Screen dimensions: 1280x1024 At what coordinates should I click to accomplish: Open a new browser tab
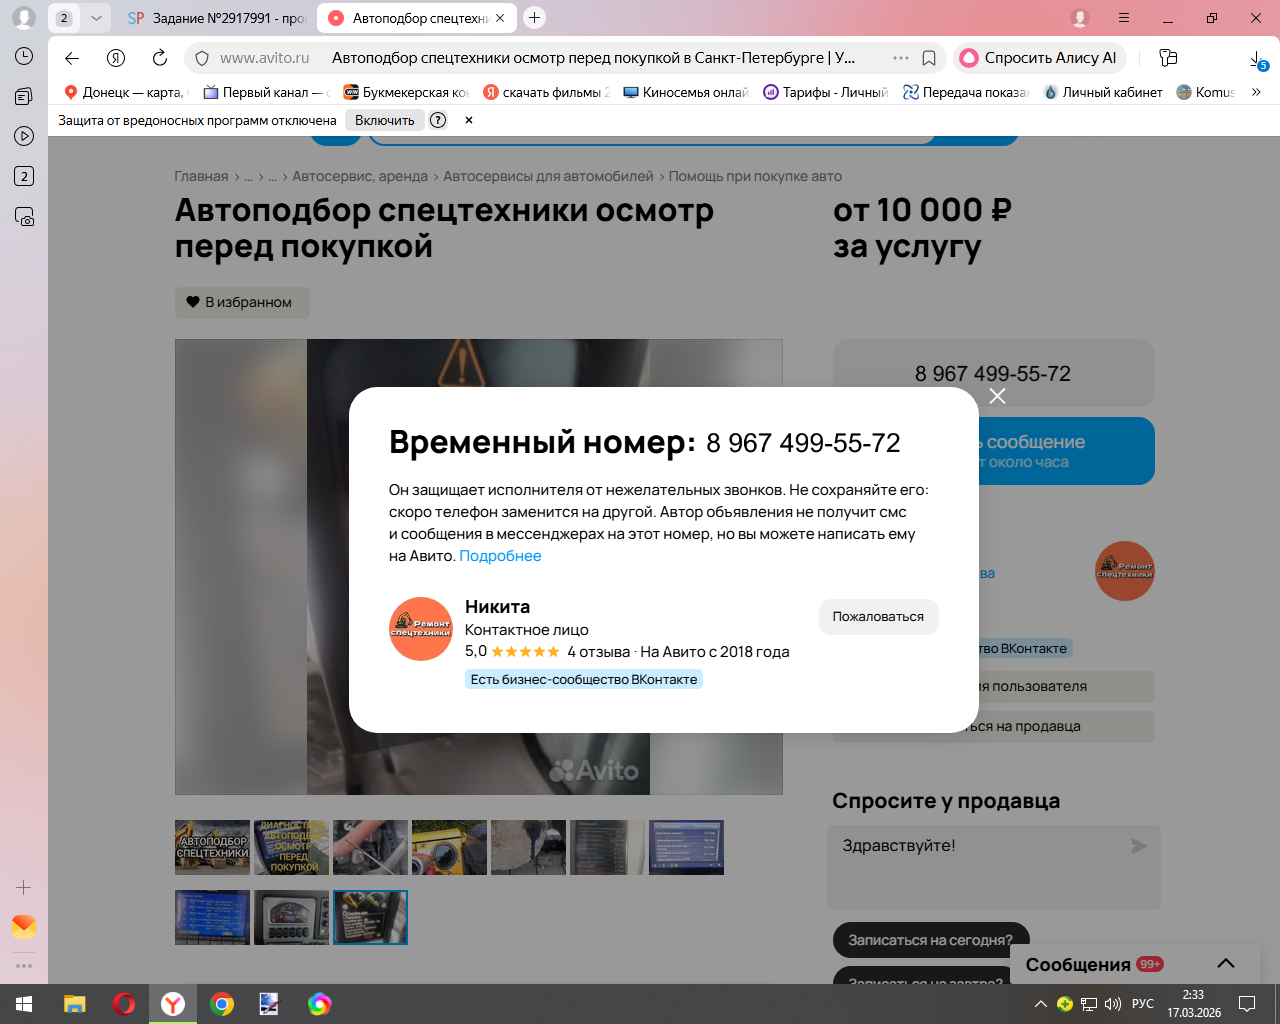click(x=535, y=18)
